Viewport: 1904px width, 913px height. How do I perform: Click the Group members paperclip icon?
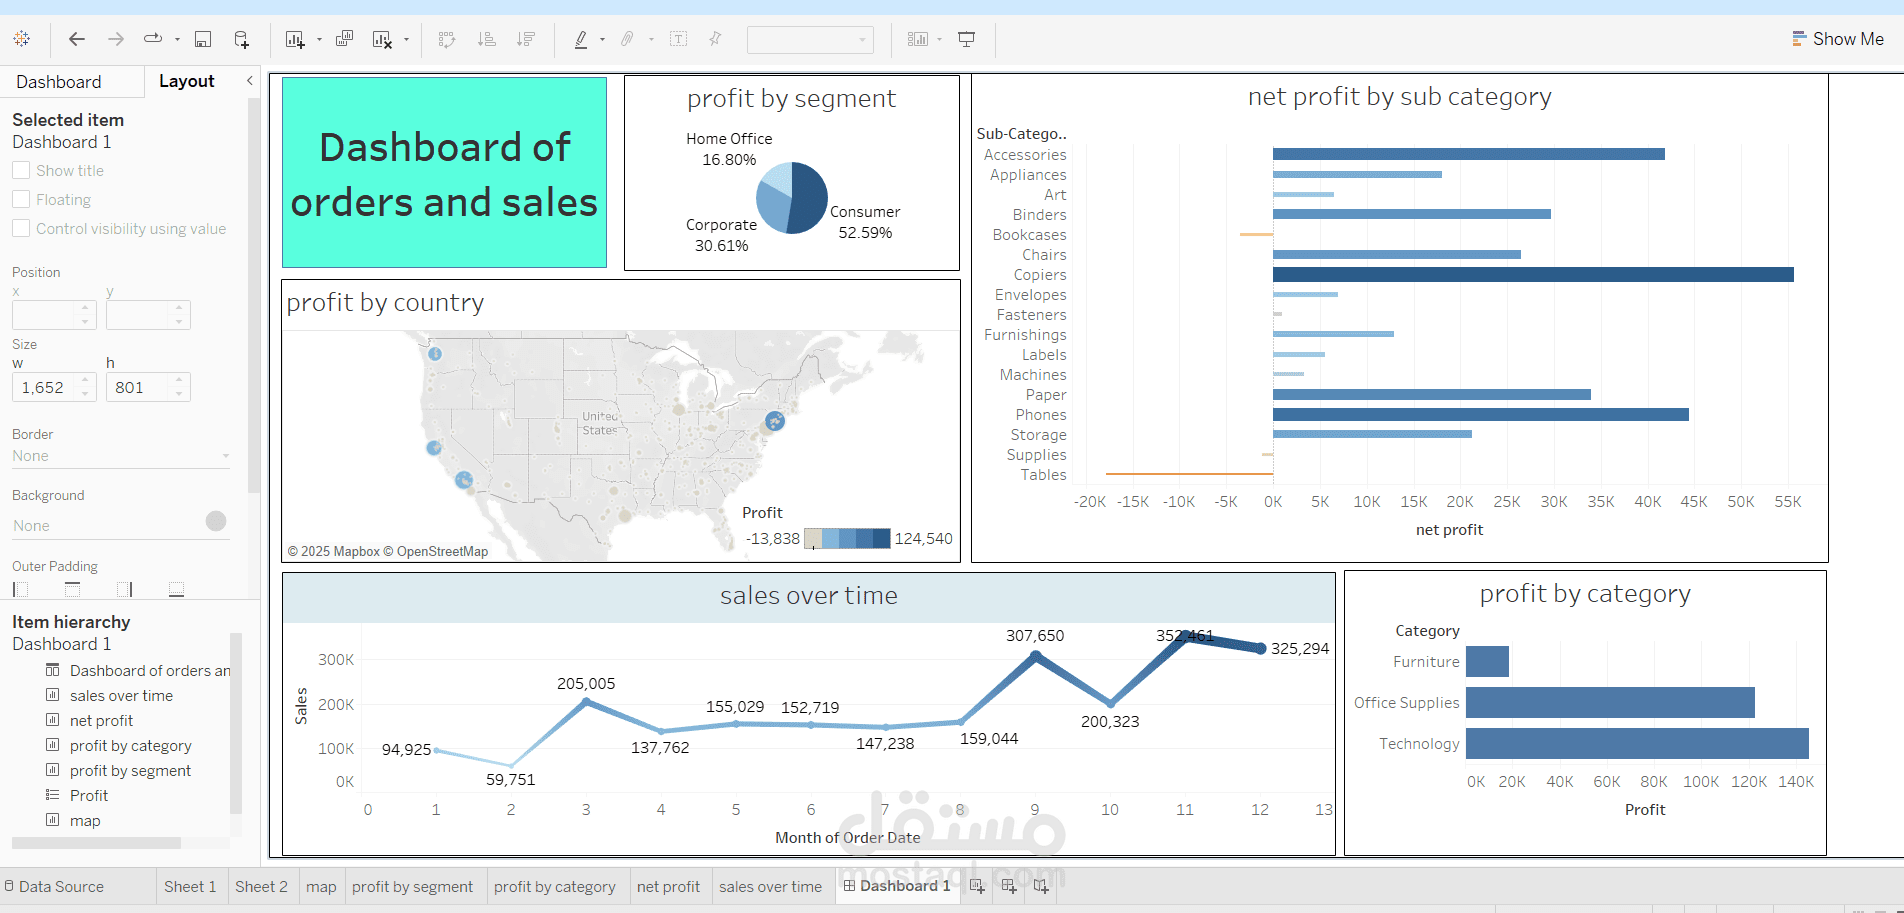pyautogui.click(x=627, y=39)
